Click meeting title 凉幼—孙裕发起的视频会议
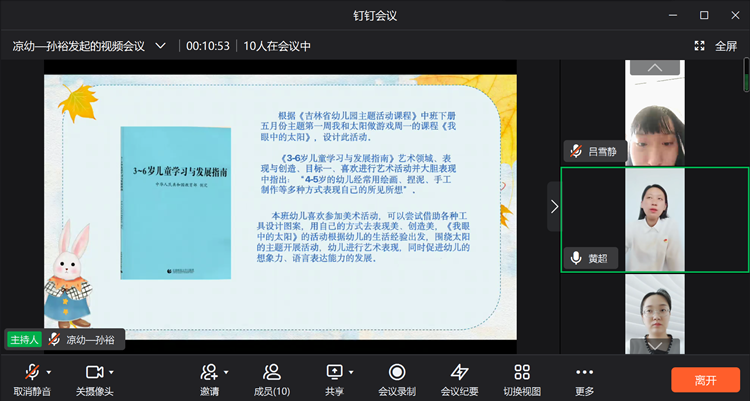 click(x=78, y=46)
